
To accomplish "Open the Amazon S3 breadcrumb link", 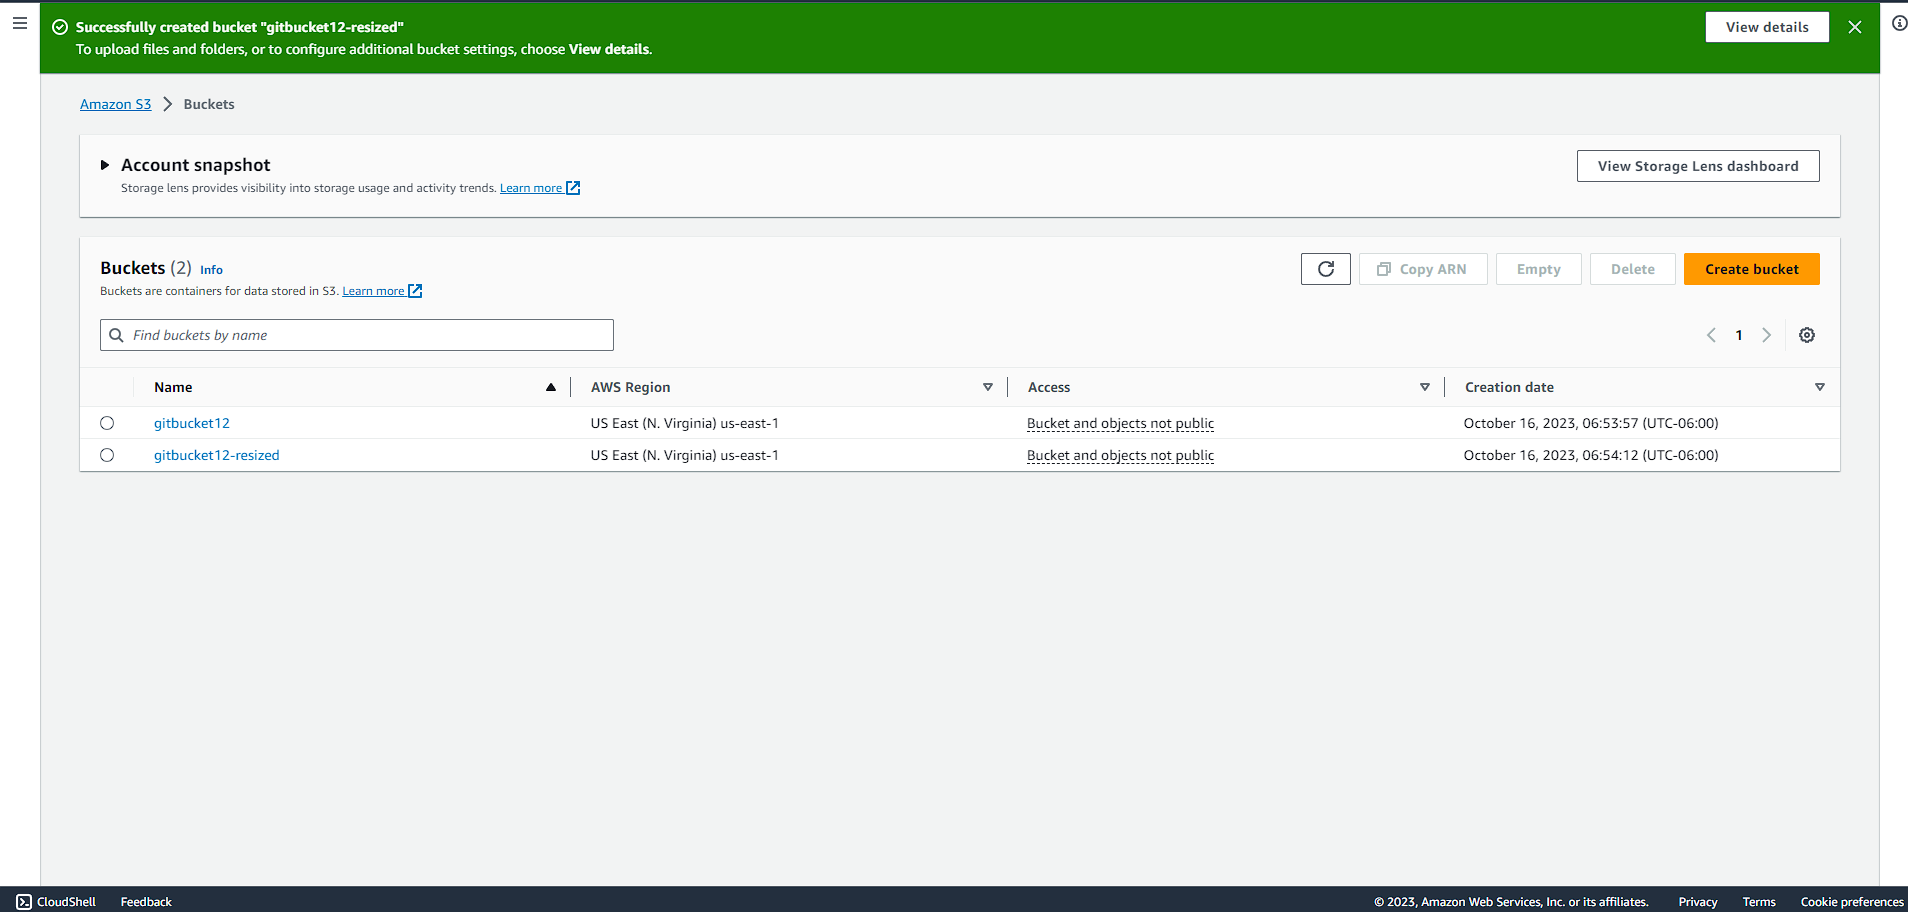I will pyautogui.click(x=116, y=104).
